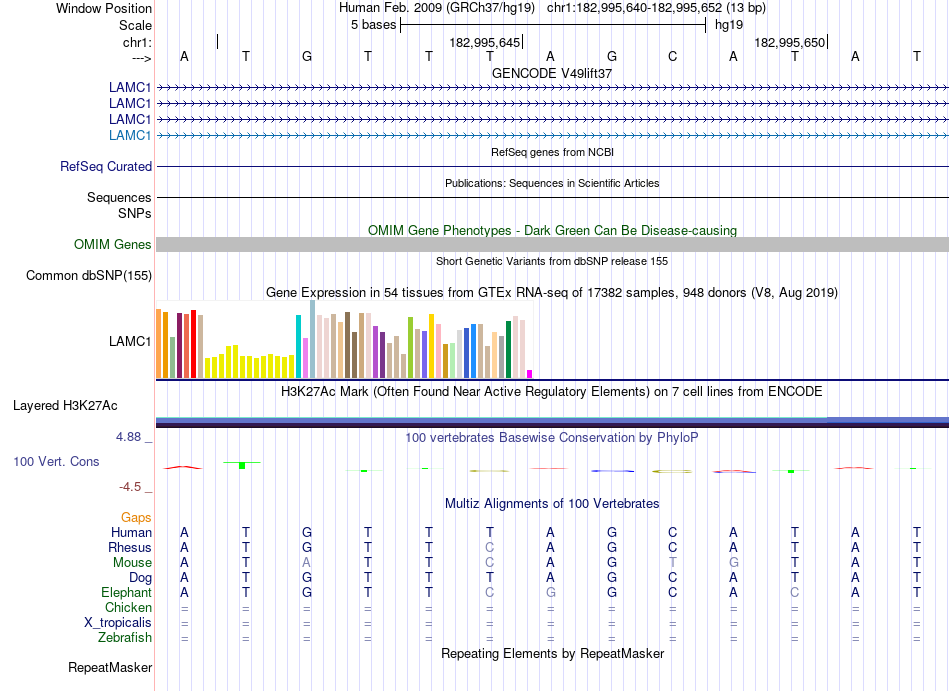This screenshot has width=950, height=691.
Task: Click the C base in the reference sequence row
Action: coord(673,56)
